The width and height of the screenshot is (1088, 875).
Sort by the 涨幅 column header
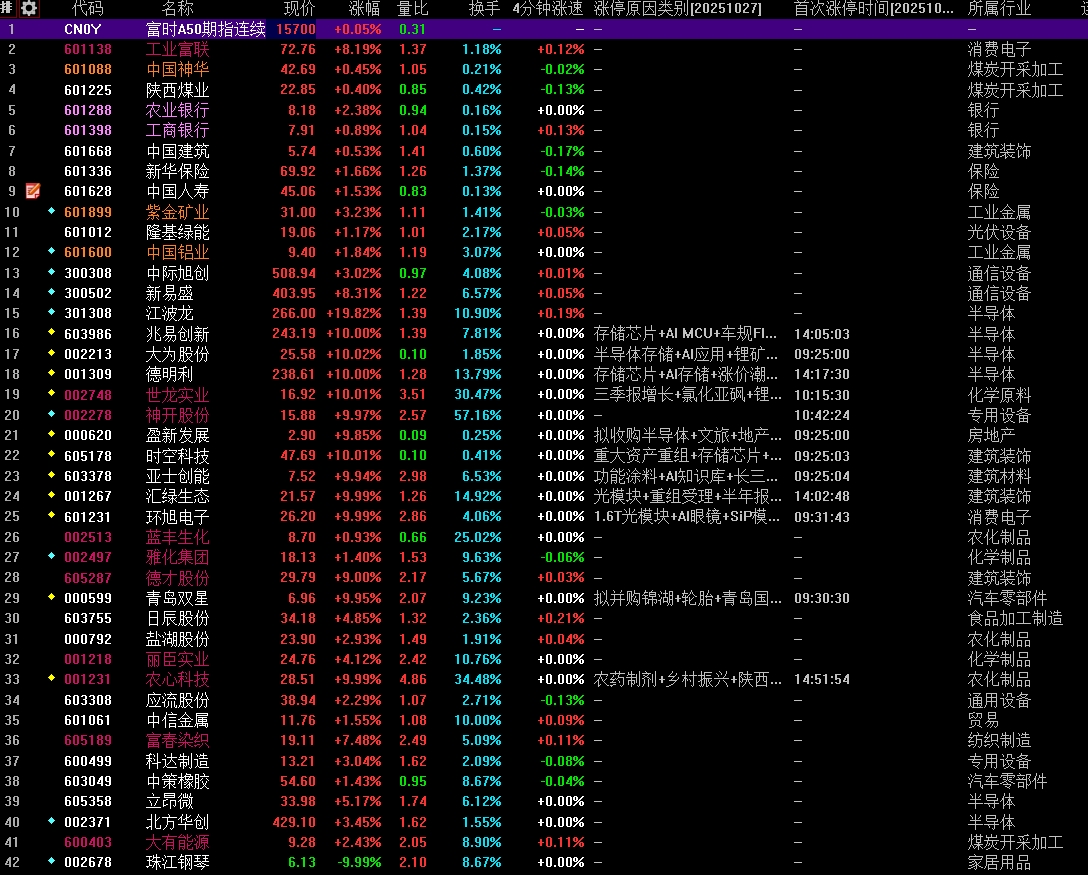(364, 8)
